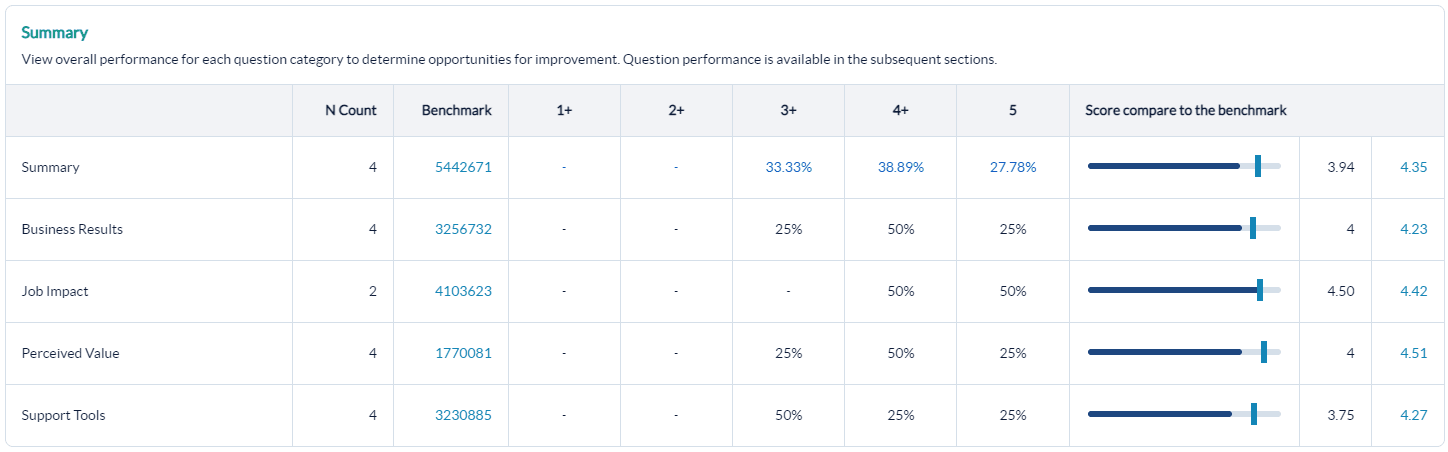This screenshot has height=452, width=1448.
Task: Click Perceived Value benchmark 1770081
Action: pyautogui.click(x=463, y=353)
